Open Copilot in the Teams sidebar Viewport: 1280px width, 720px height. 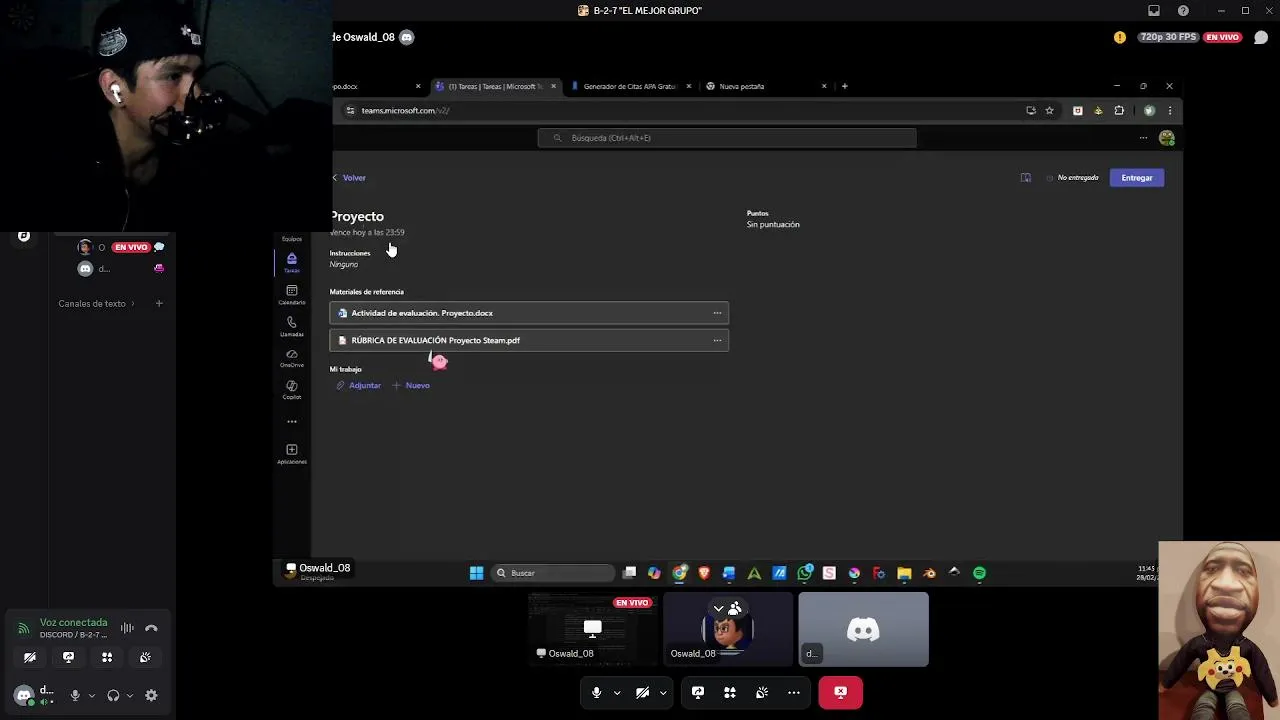click(292, 390)
